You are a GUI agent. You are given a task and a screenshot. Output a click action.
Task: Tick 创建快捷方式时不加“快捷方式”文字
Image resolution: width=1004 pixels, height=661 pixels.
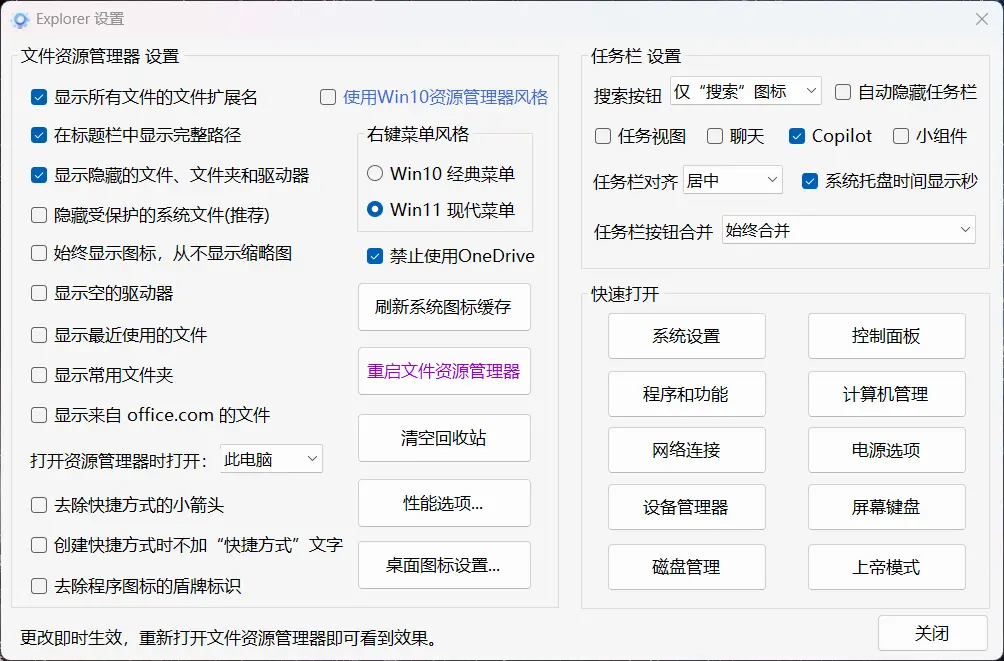click(x=39, y=545)
